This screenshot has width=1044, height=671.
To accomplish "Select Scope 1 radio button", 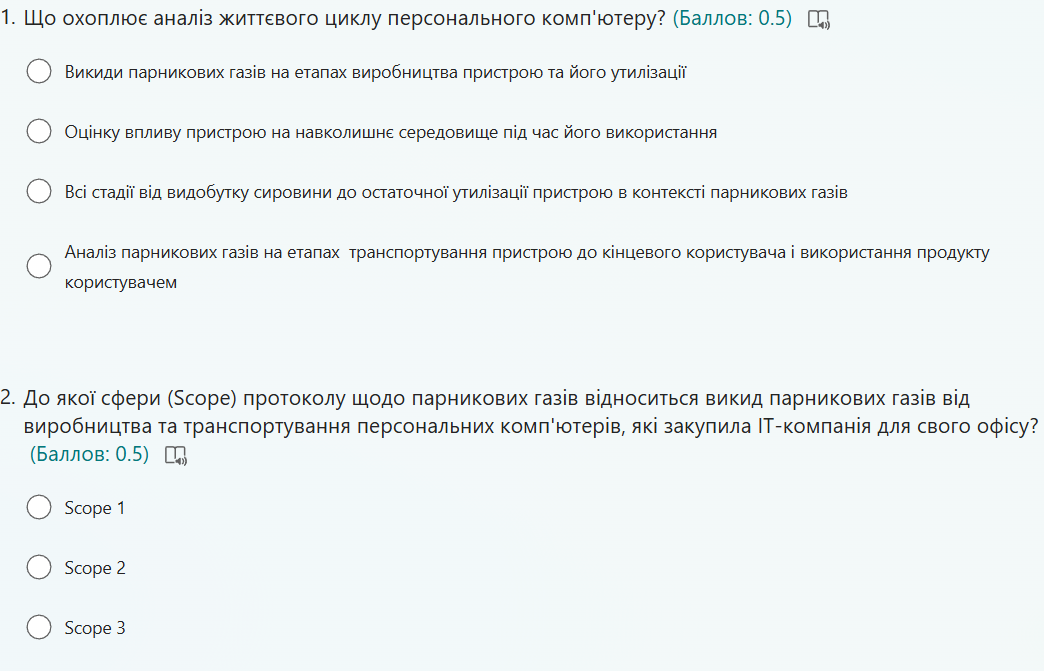I will (39, 507).
